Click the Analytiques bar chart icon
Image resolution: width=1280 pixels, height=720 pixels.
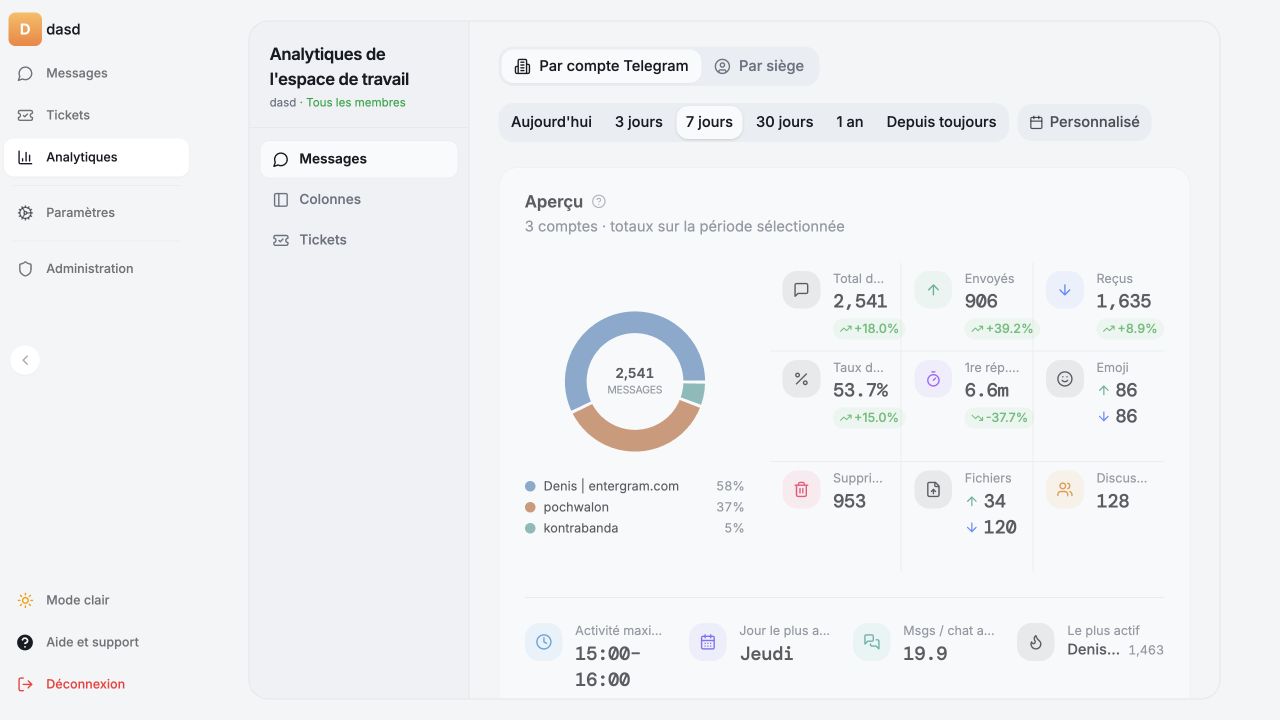pyautogui.click(x=26, y=157)
